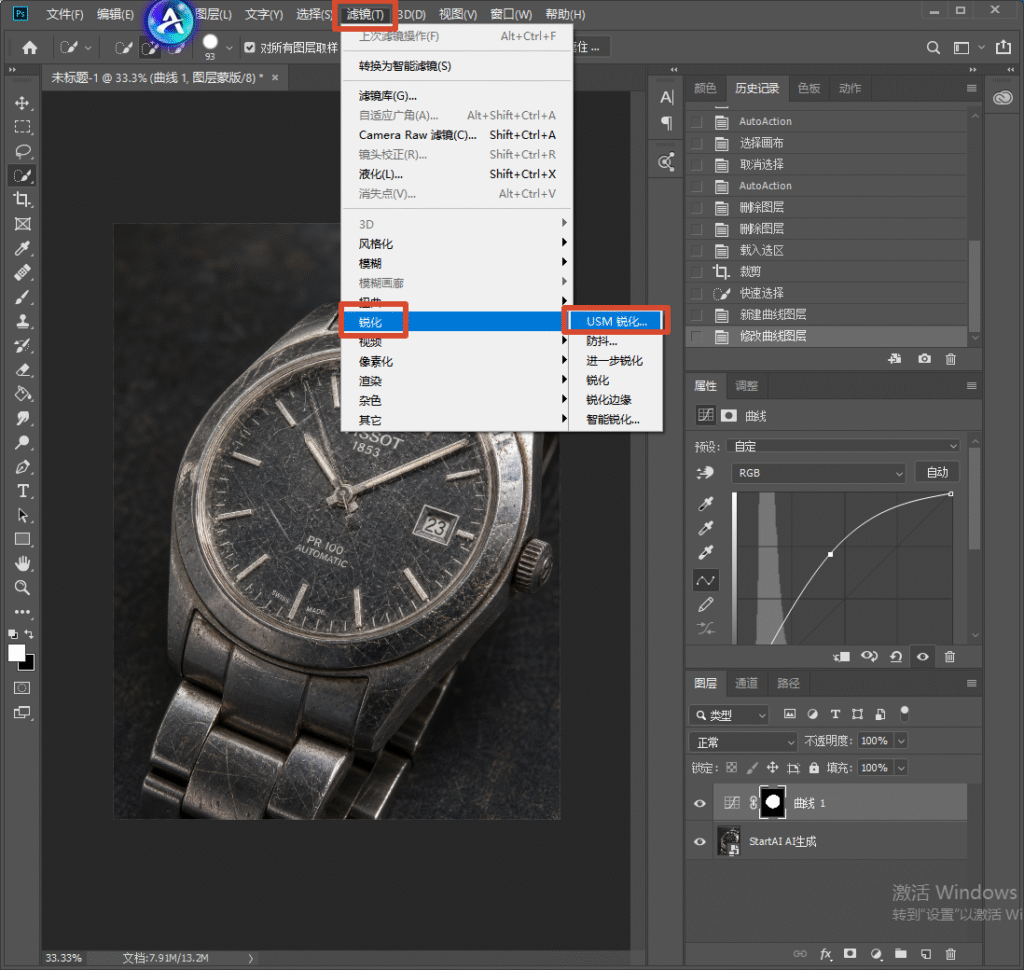Image resolution: width=1024 pixels, height=970 pixels.
Task: Delete the current history state with trash icon
Action: [951, 359]
